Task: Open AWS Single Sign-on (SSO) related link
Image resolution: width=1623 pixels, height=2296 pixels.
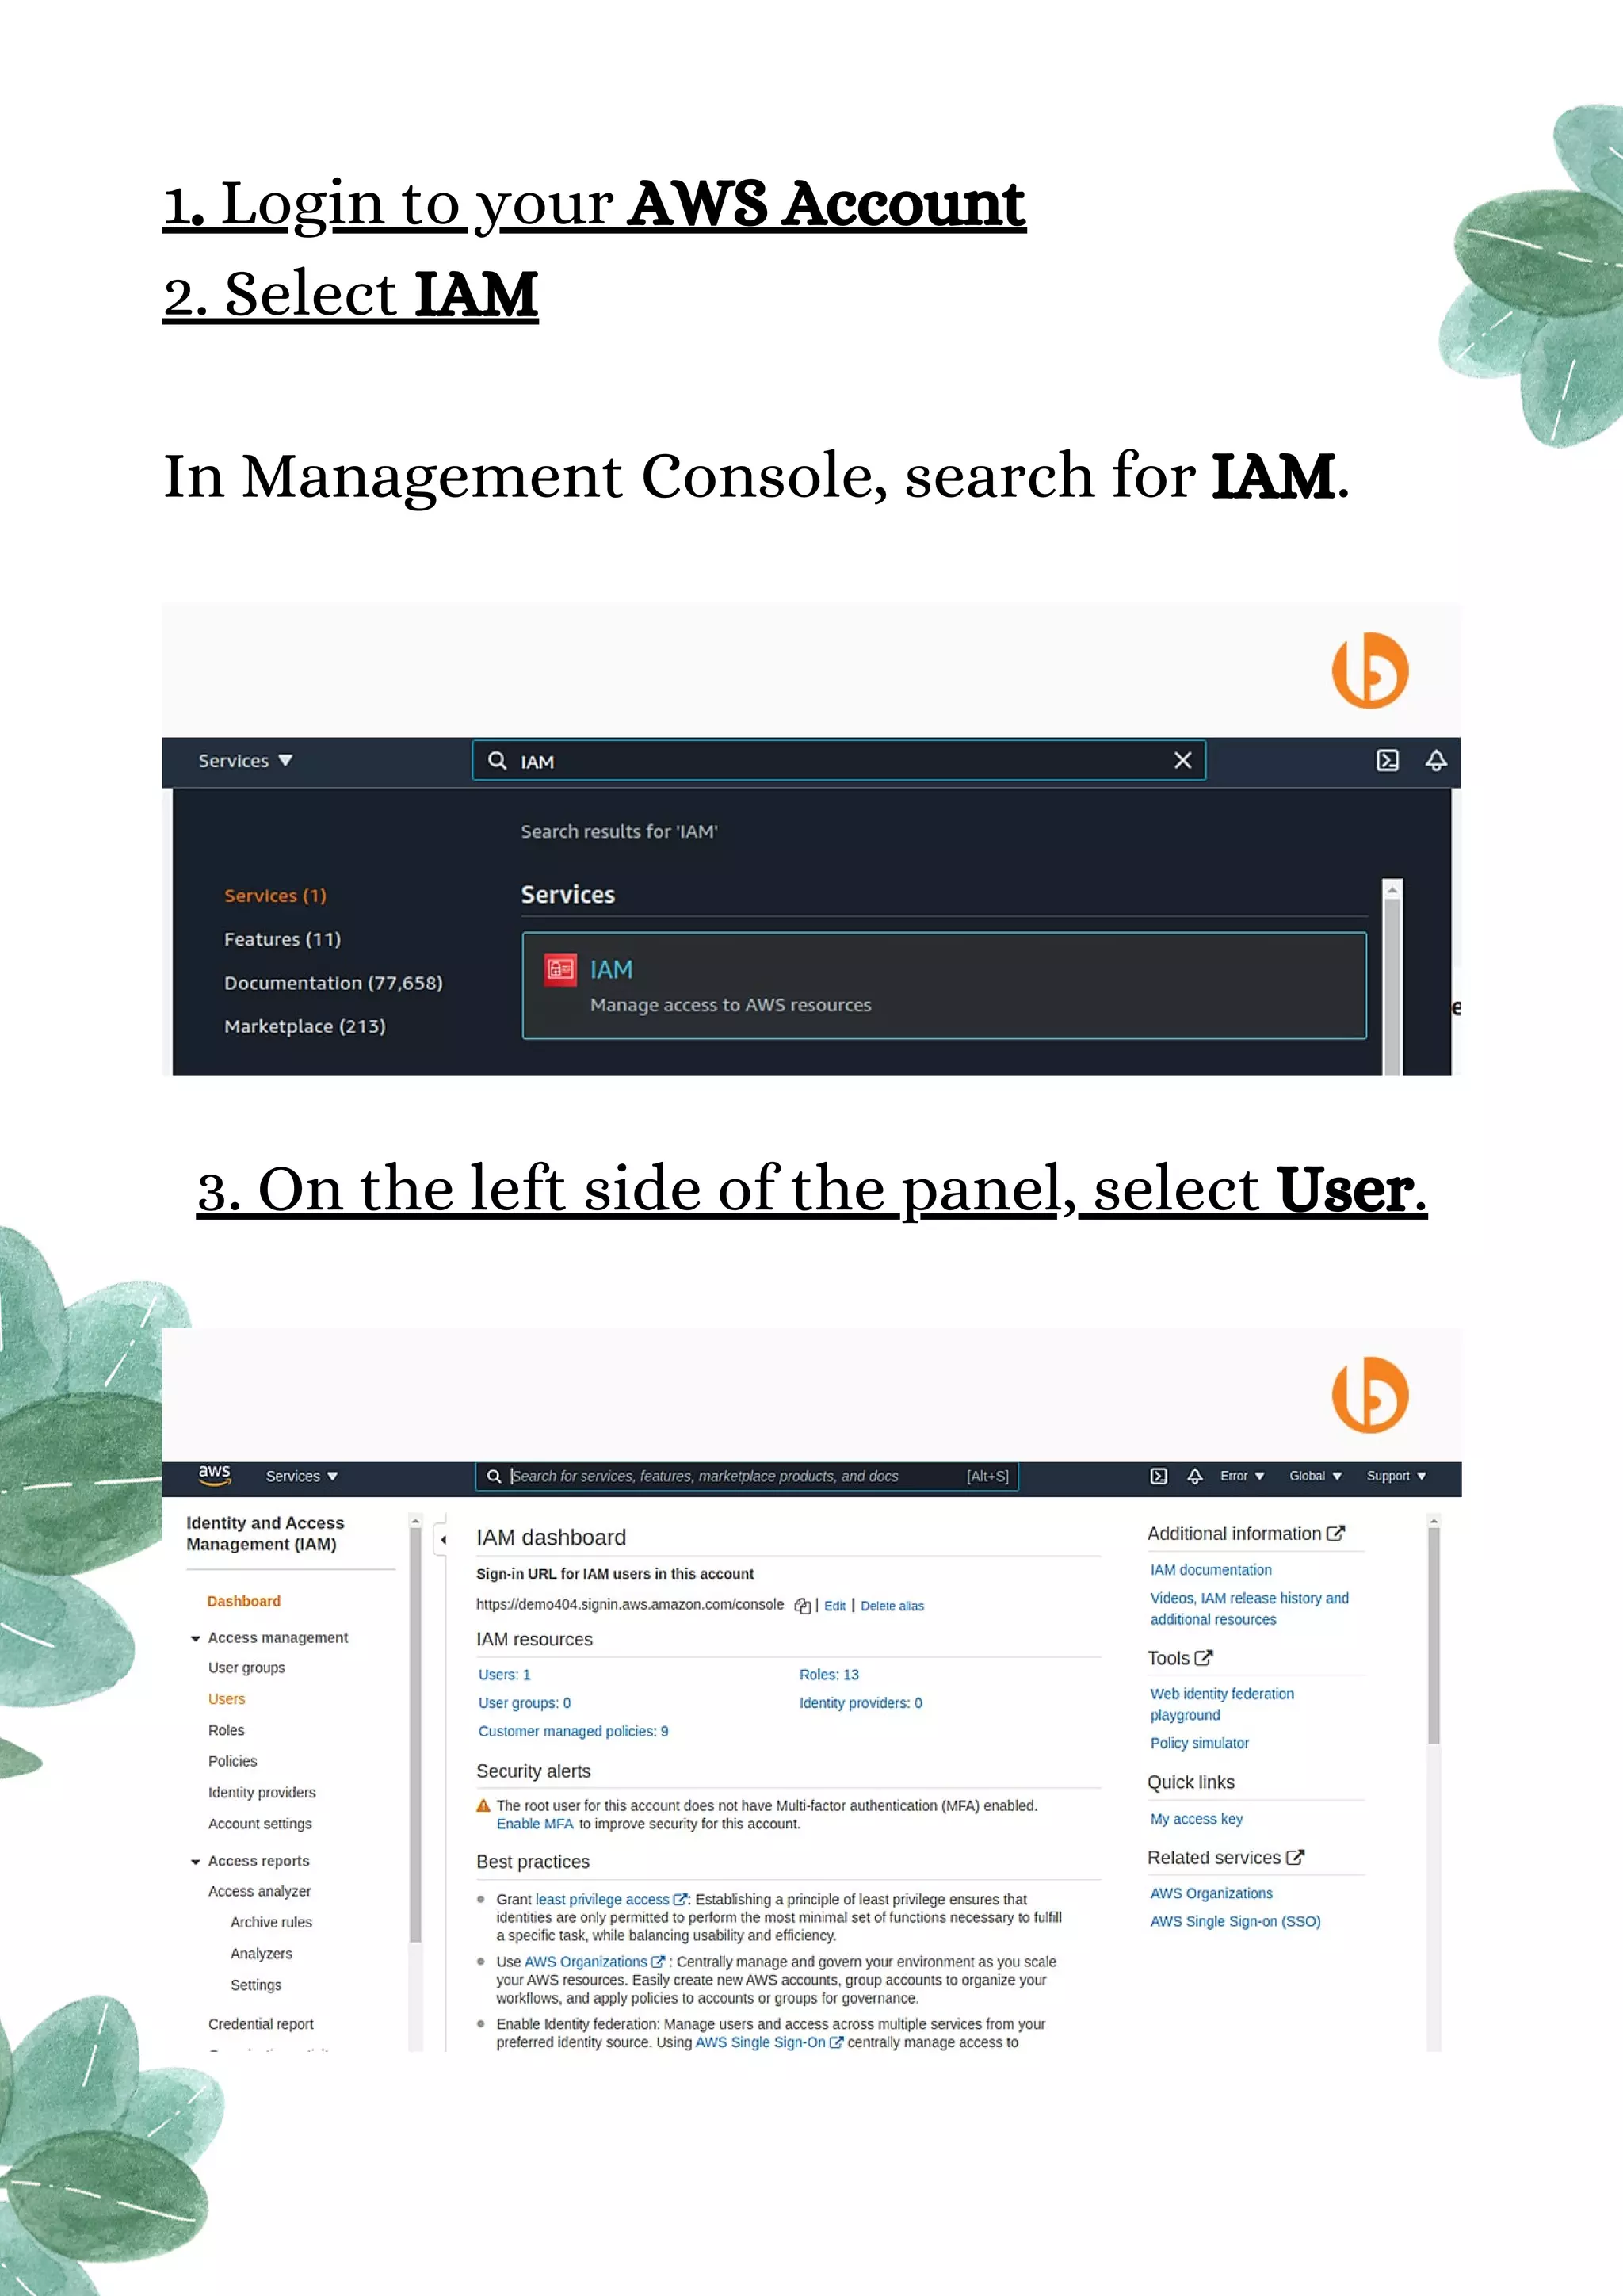Action: coord(1235,1921)
